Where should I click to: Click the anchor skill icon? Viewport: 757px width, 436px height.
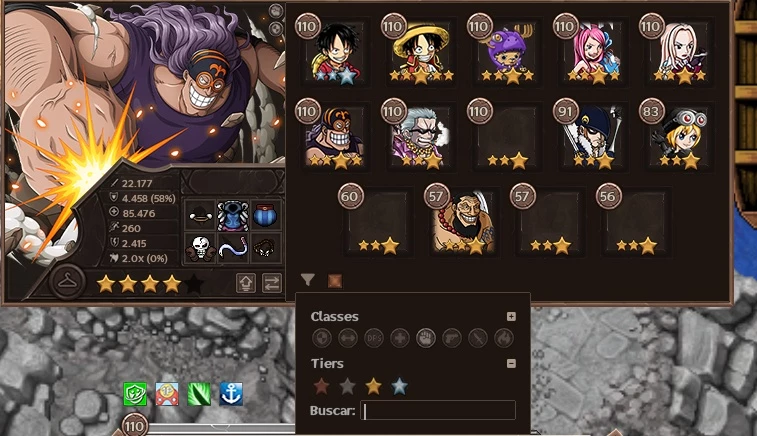[231, 394]
